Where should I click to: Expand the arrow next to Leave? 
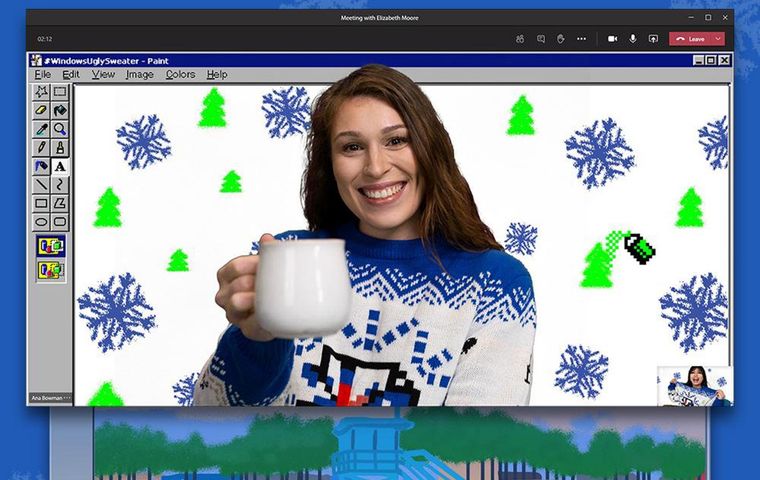[719, 39]
